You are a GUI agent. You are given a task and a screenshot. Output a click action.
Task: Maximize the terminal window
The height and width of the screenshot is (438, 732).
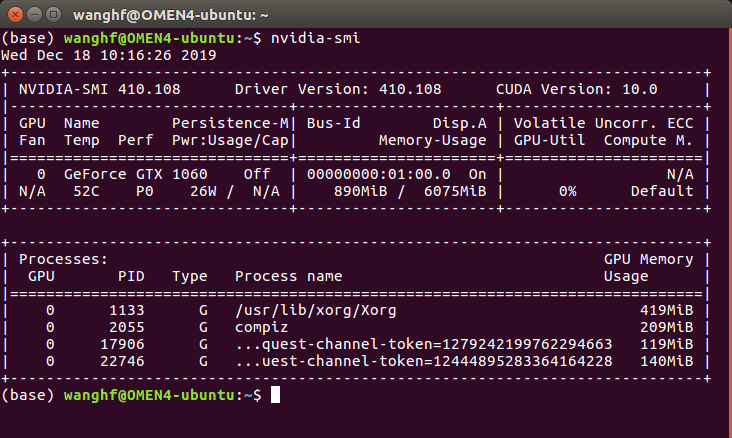point(54,14)
